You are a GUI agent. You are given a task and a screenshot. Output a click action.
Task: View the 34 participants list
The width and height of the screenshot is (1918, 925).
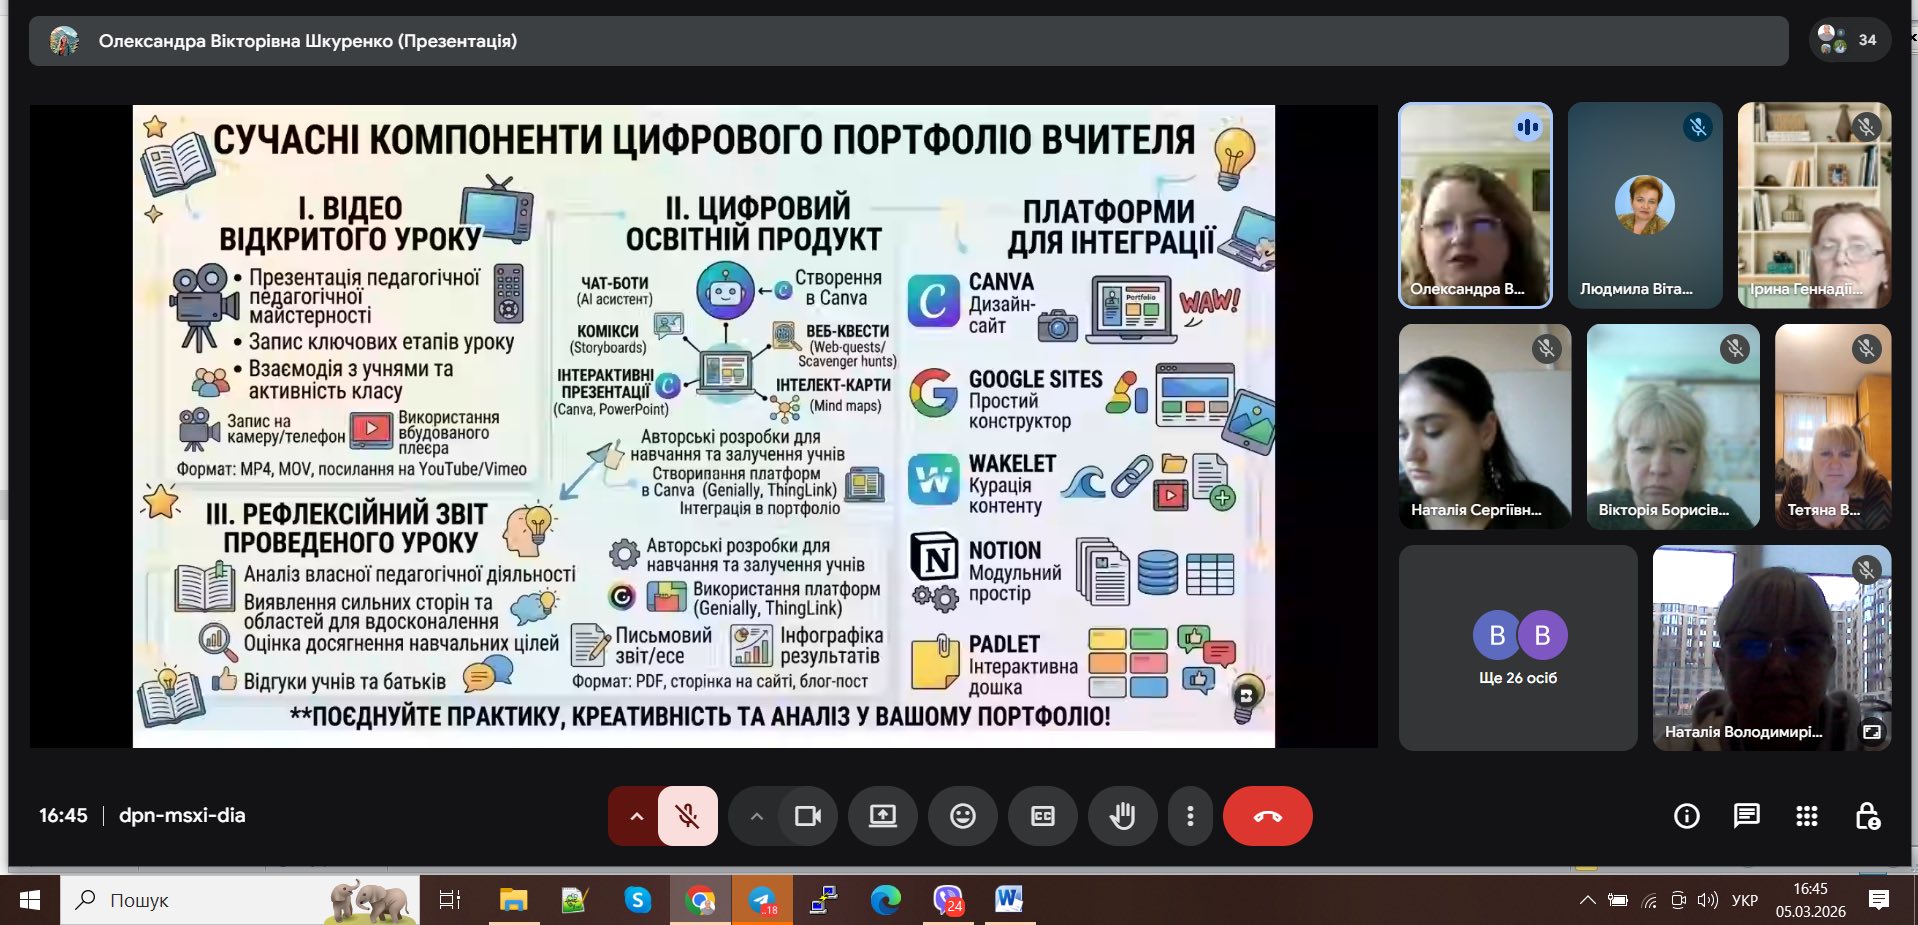tap(1849, 40)
